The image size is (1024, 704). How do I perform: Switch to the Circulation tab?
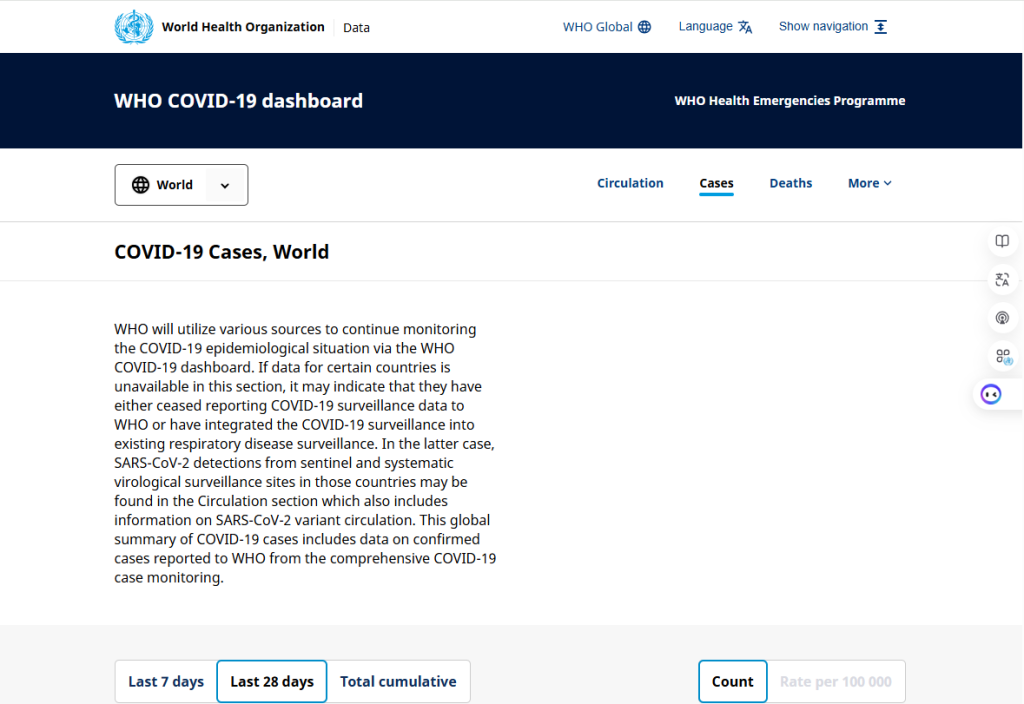(630, 183)
